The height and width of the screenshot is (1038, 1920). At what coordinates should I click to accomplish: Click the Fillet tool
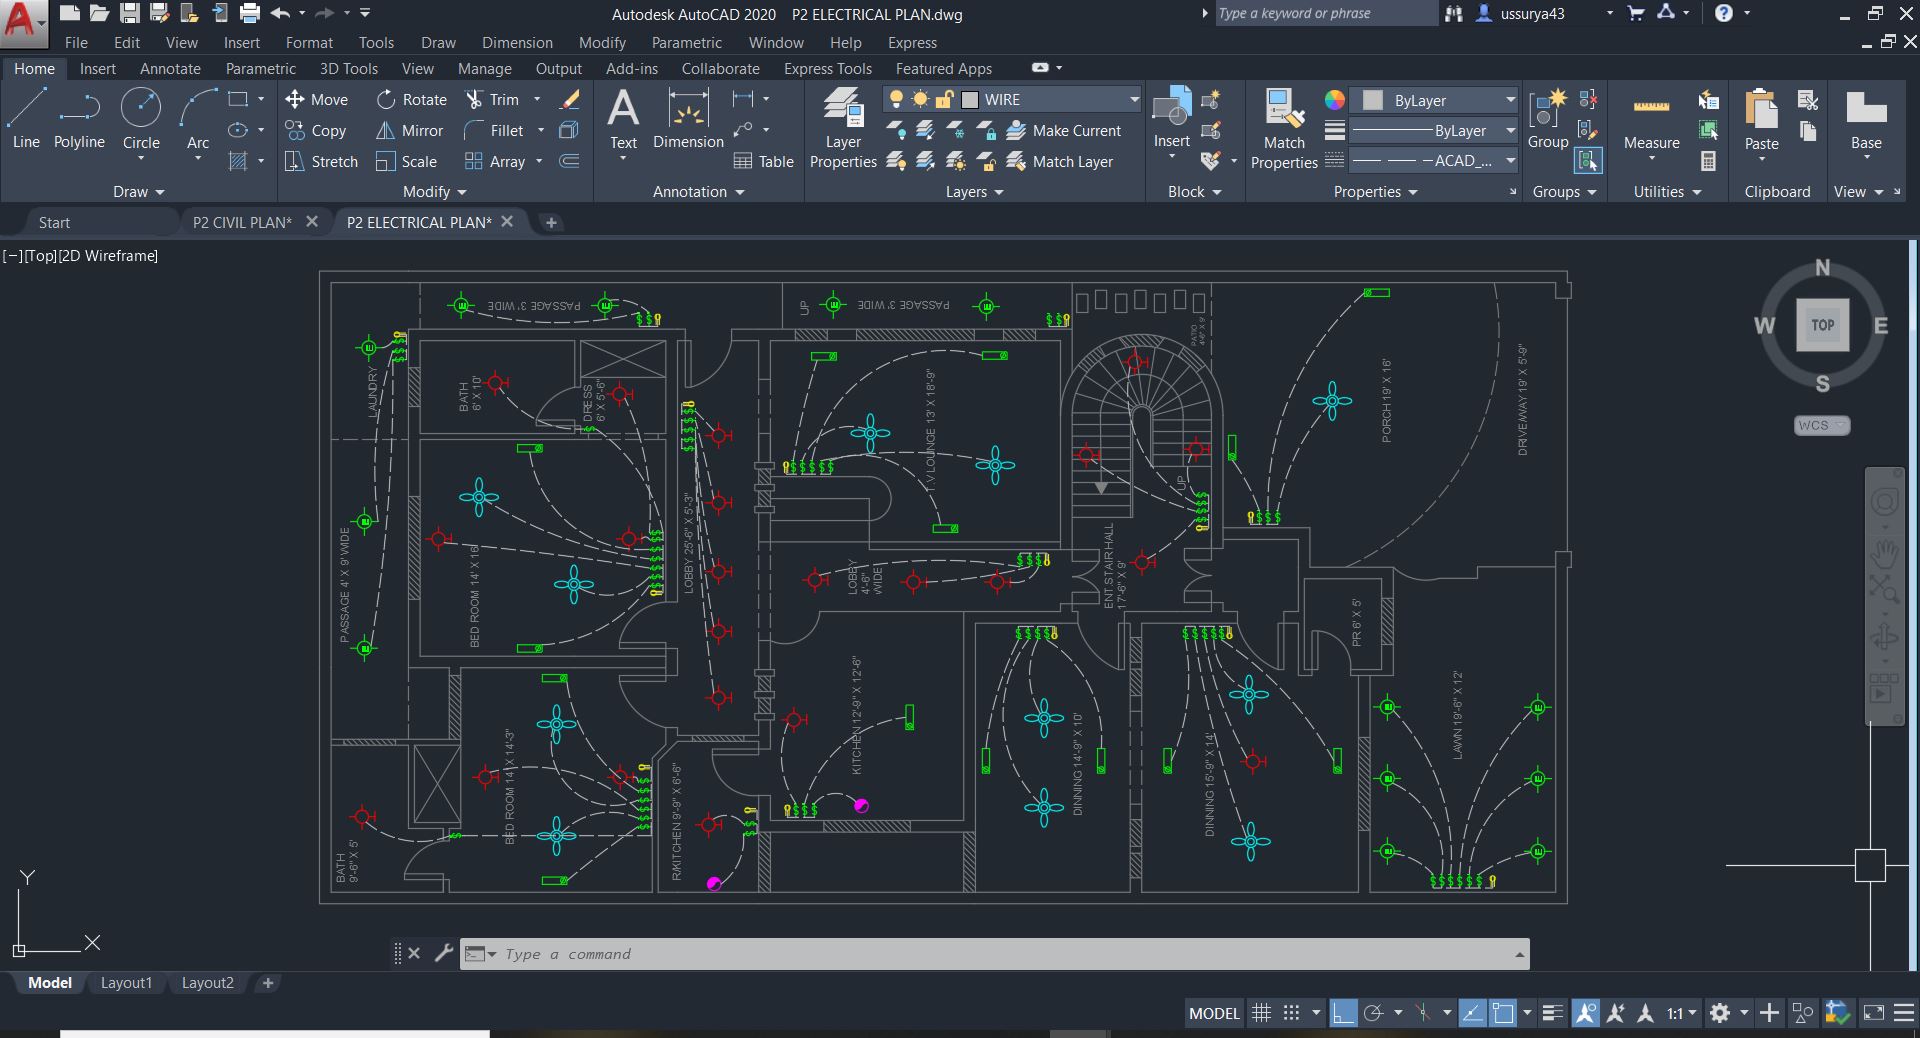pyautogui.click(x=494, y=130)
